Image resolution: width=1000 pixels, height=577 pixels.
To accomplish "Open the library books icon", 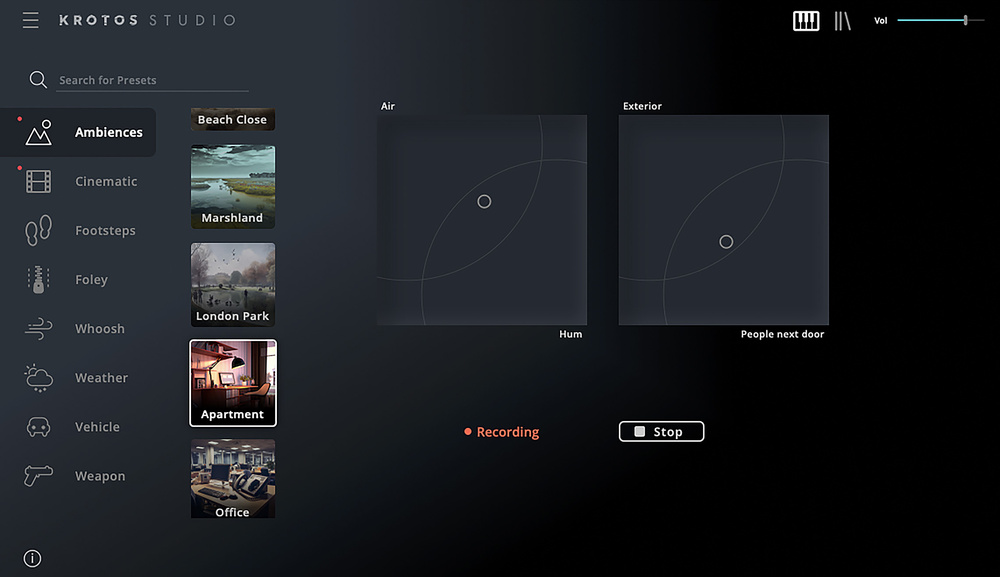I will pos(843,21).
